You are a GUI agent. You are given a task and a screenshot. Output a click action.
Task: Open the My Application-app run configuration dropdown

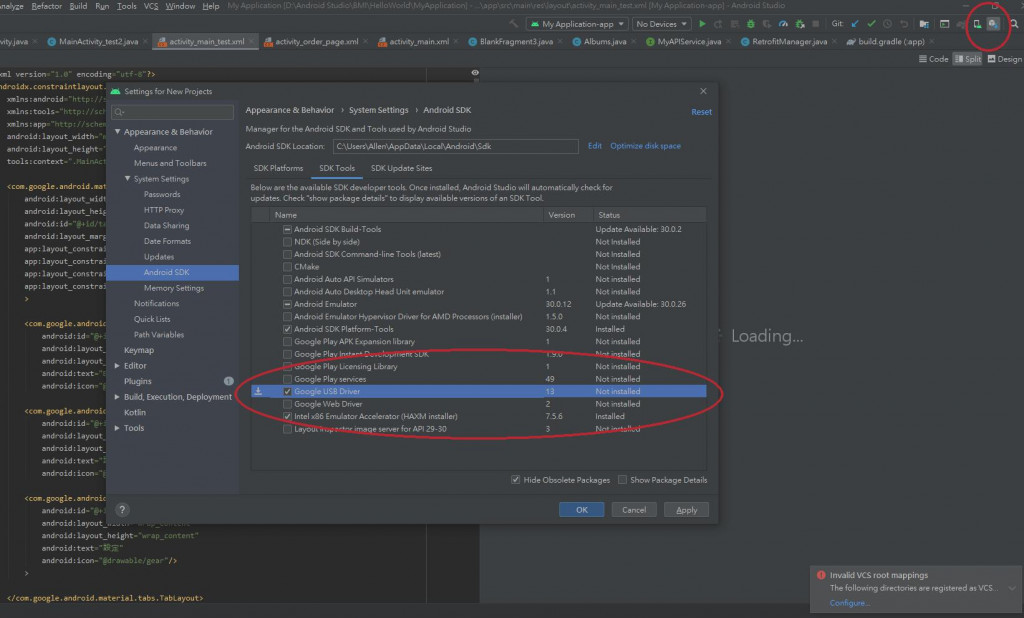[577, 24]
